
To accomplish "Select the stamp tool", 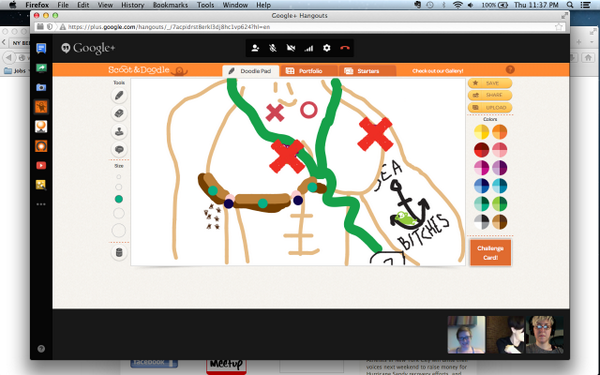I will coord(119,131).
